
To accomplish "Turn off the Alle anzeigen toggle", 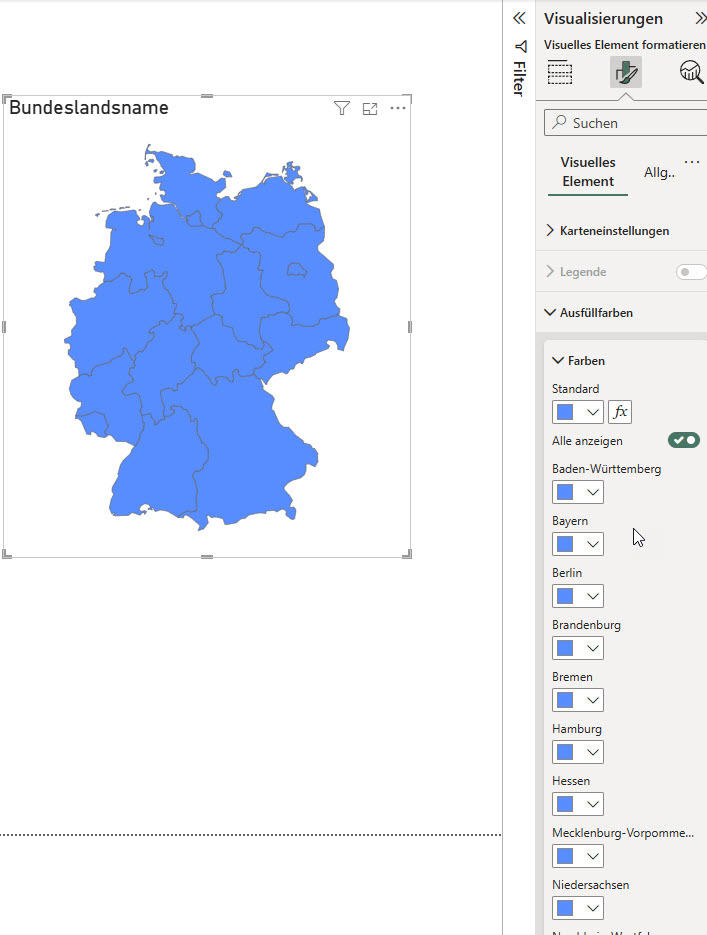I will (684, 440).
